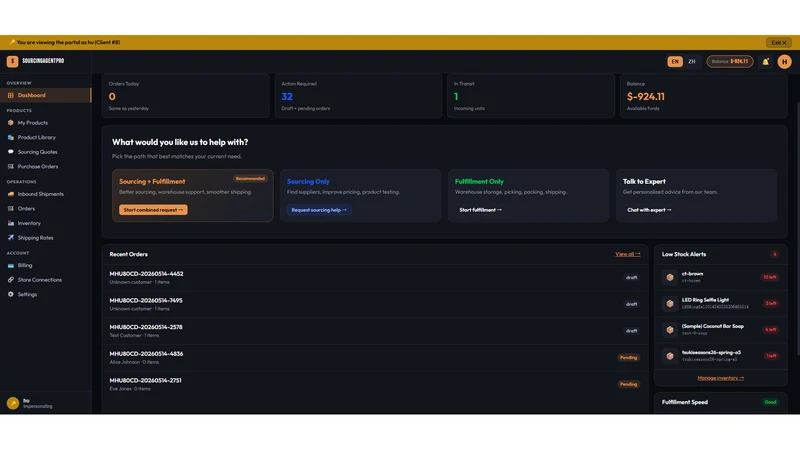The image size is (800, 450).
Task: Click the impersonation key avatar at bottom-left
Action: (x=13, y=403)
